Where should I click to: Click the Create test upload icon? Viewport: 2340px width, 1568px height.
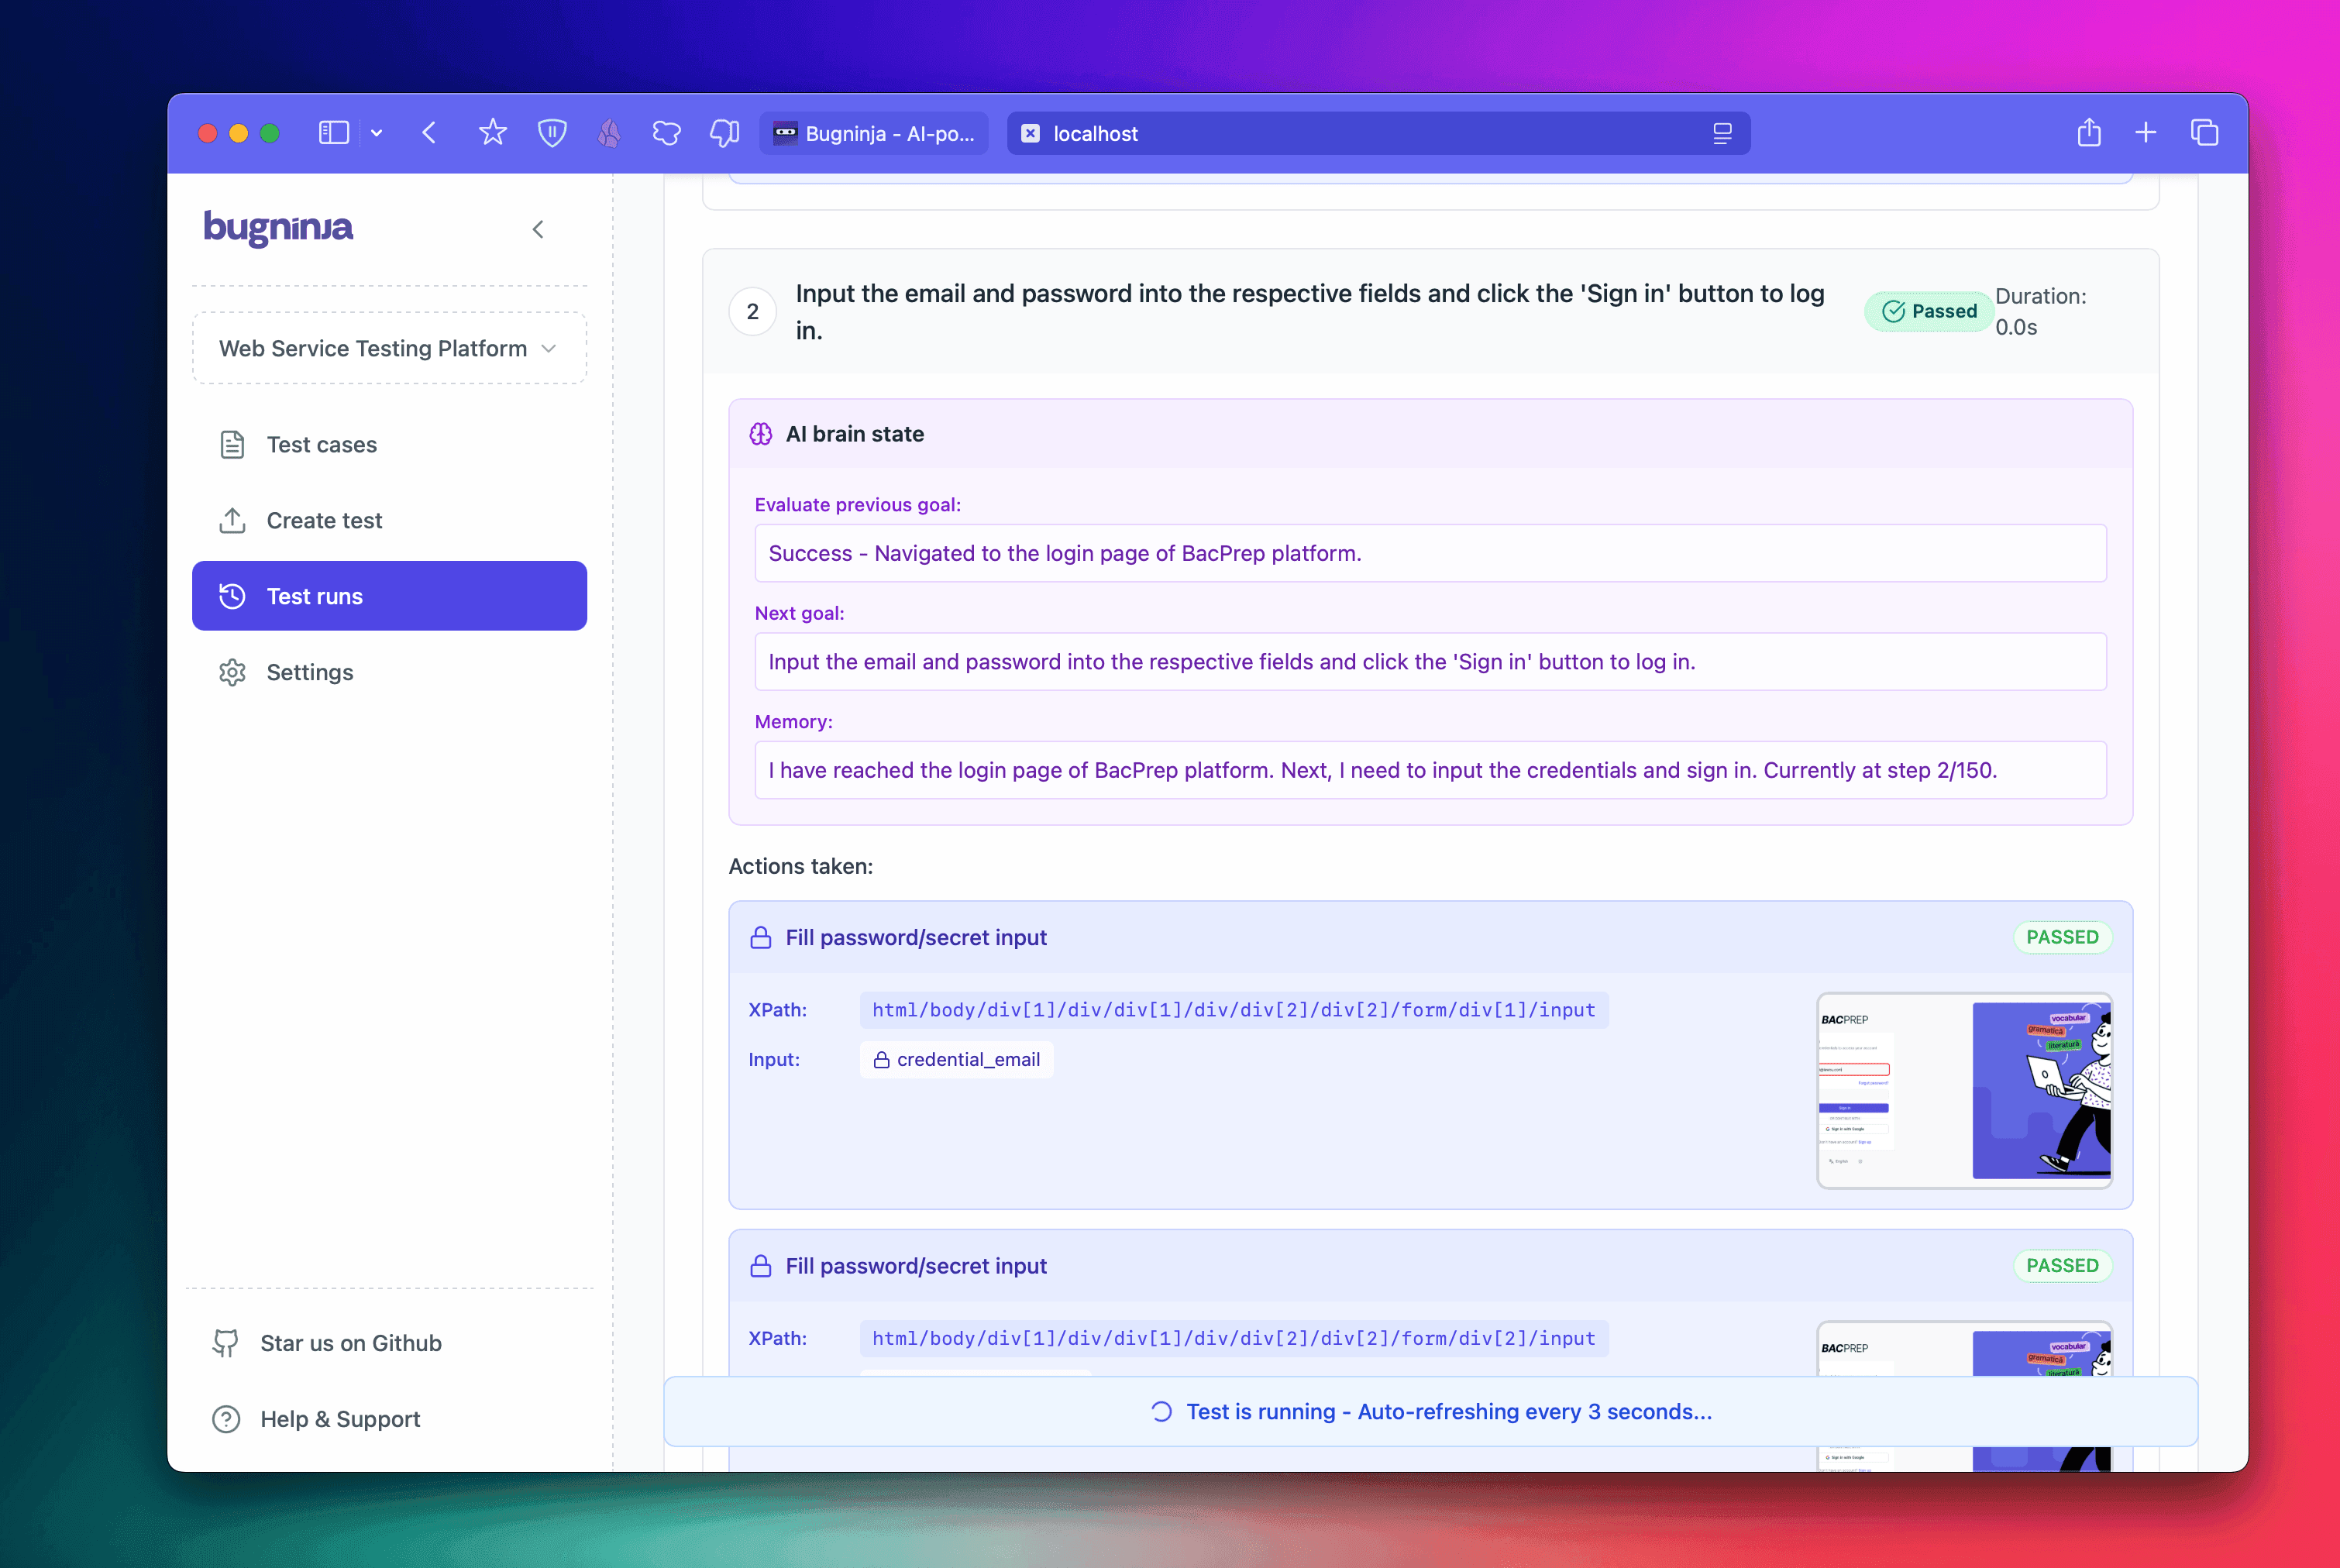click(232, 520)
